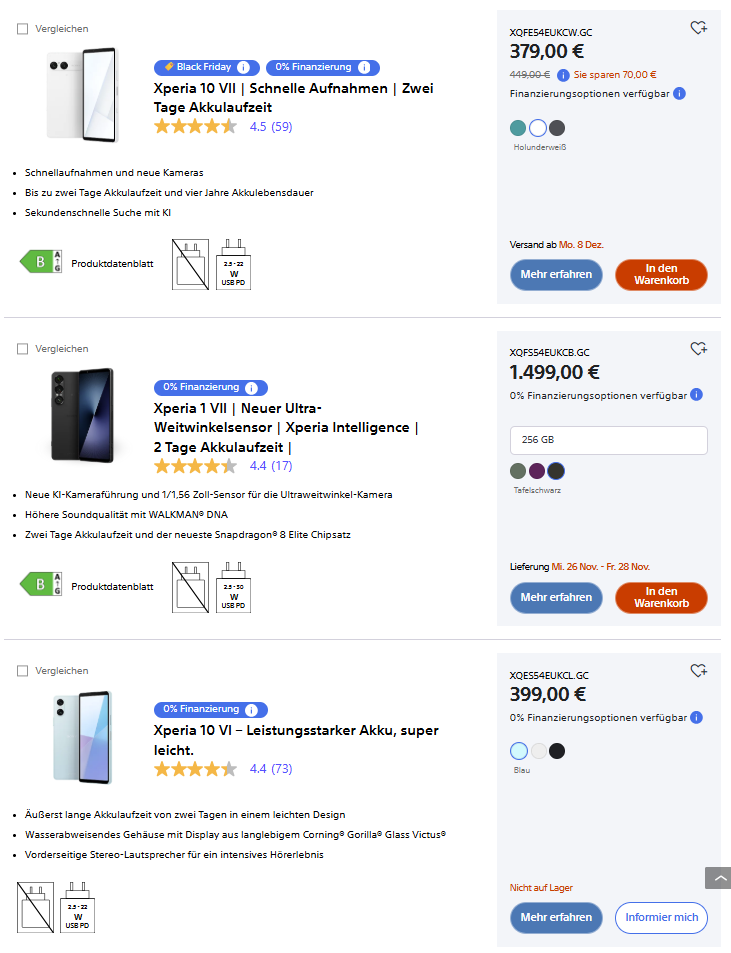
Task: Open the 256 GB storage dropdown
Action: point(608,441)
